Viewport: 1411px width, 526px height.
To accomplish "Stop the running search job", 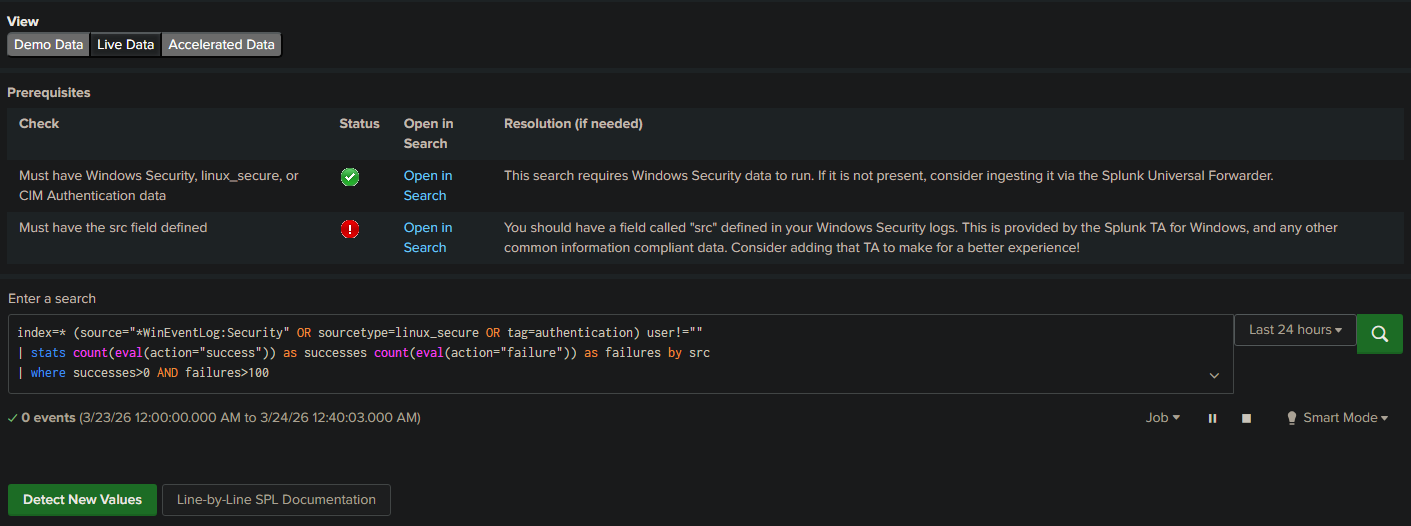I will (1246, 418).
